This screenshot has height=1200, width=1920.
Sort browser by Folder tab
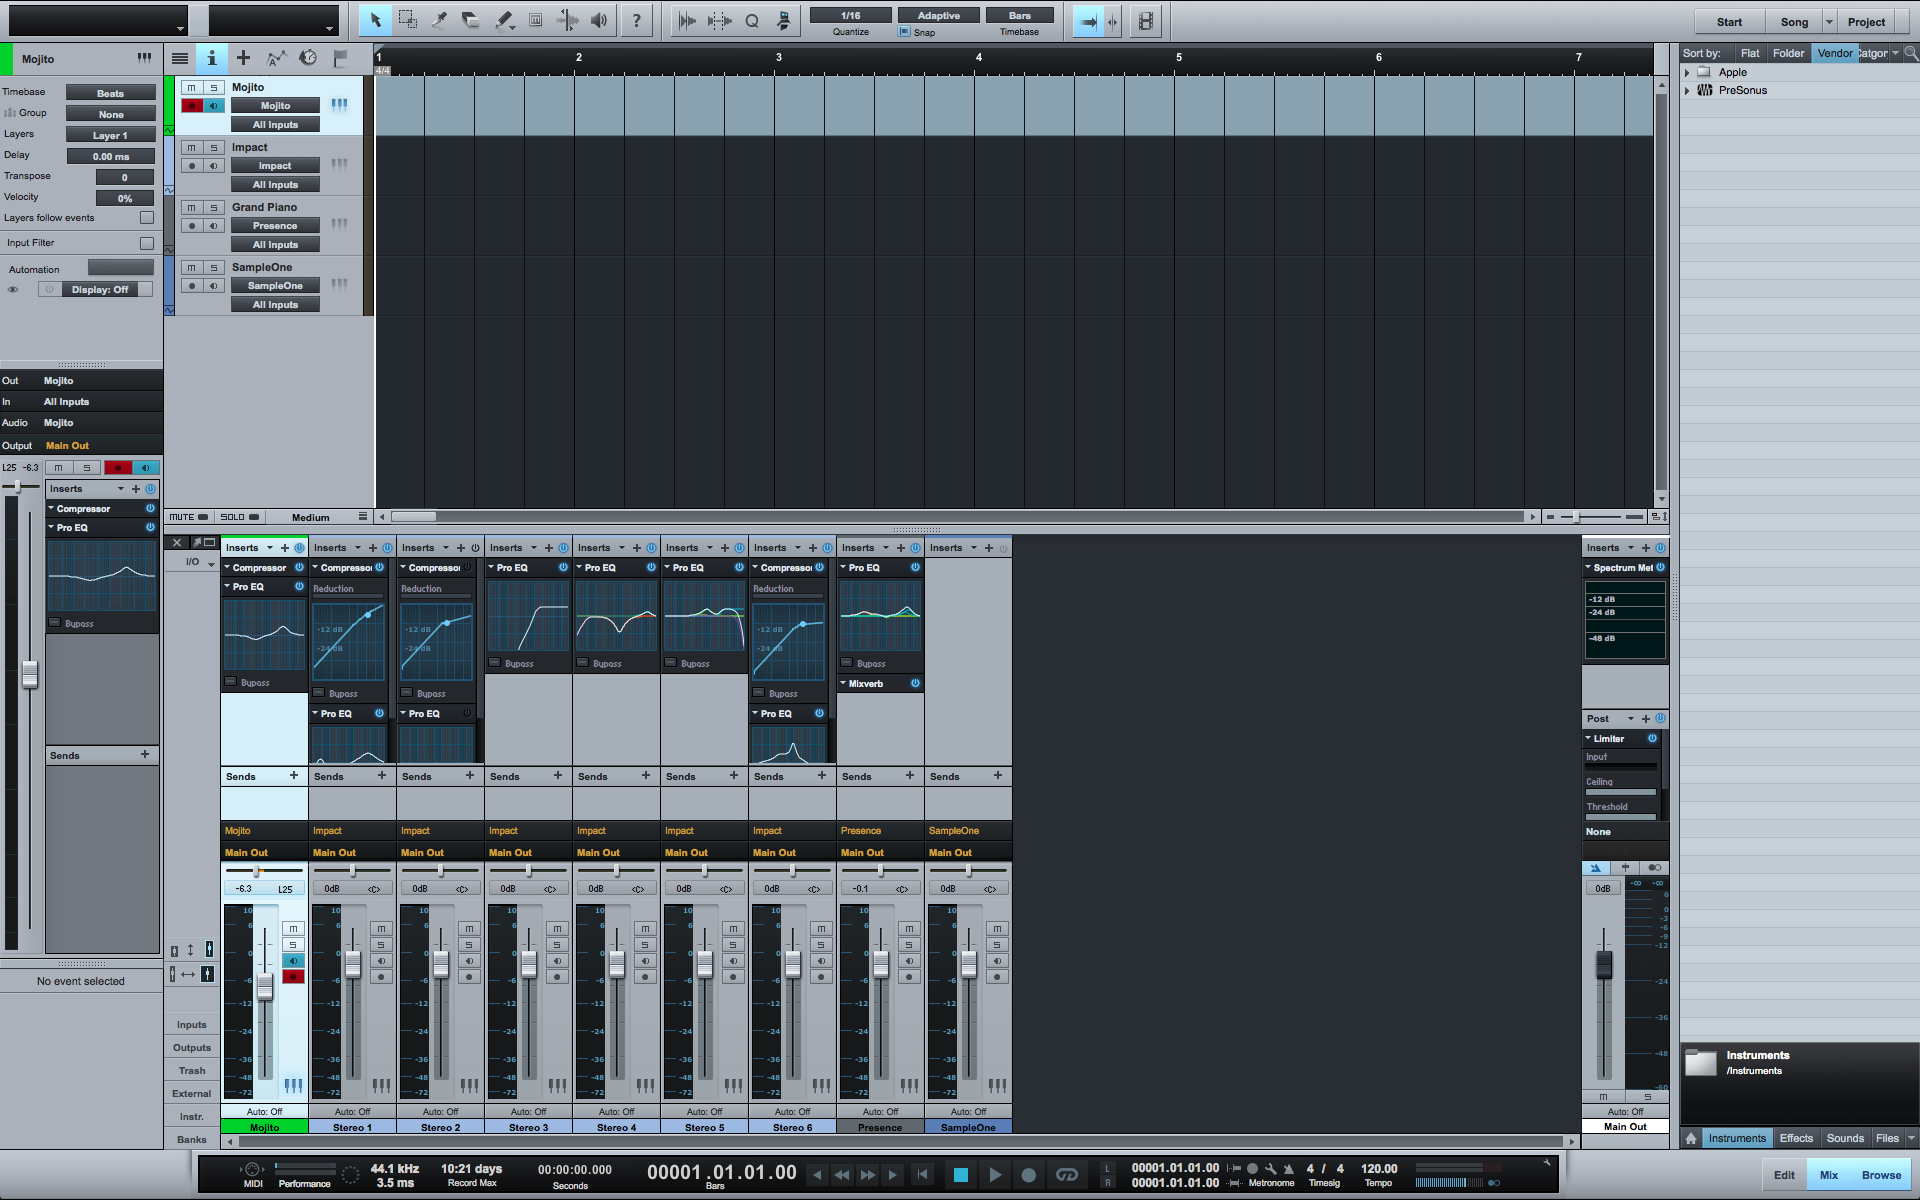pyautogui.click(x=1788, y=53)
